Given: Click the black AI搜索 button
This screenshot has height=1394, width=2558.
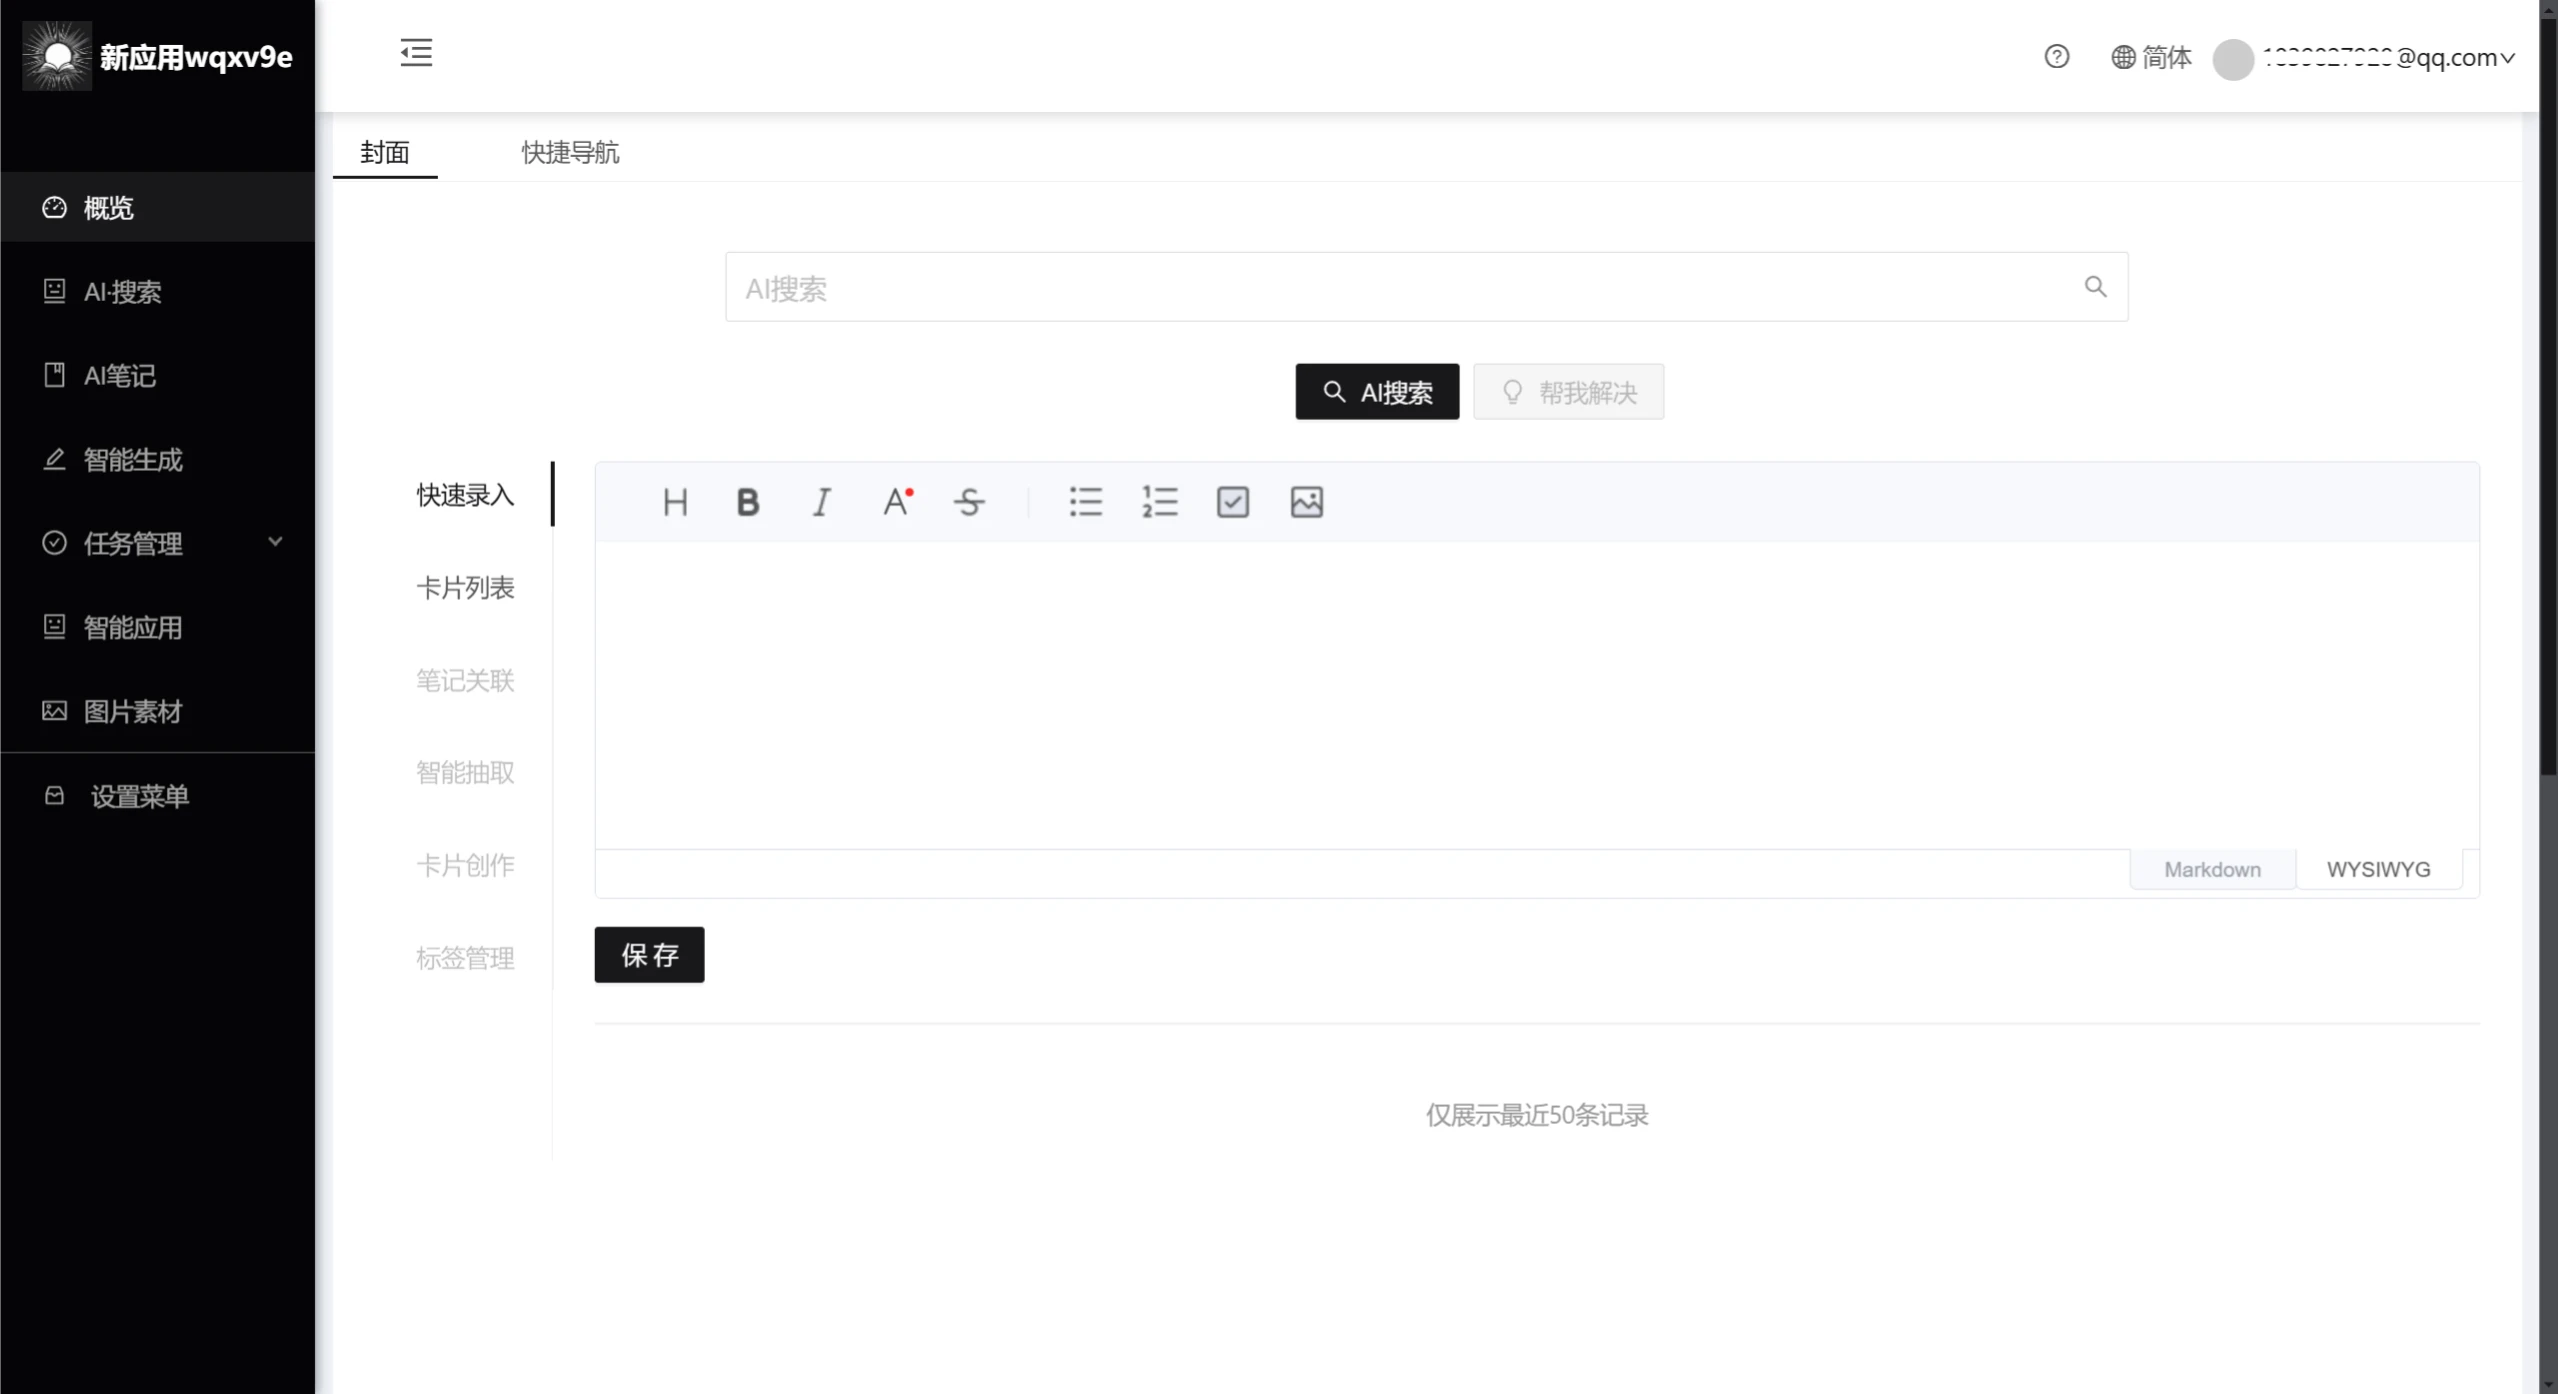Looking at the screenshot, I should pyautogui.click(x=1377, y=392).
